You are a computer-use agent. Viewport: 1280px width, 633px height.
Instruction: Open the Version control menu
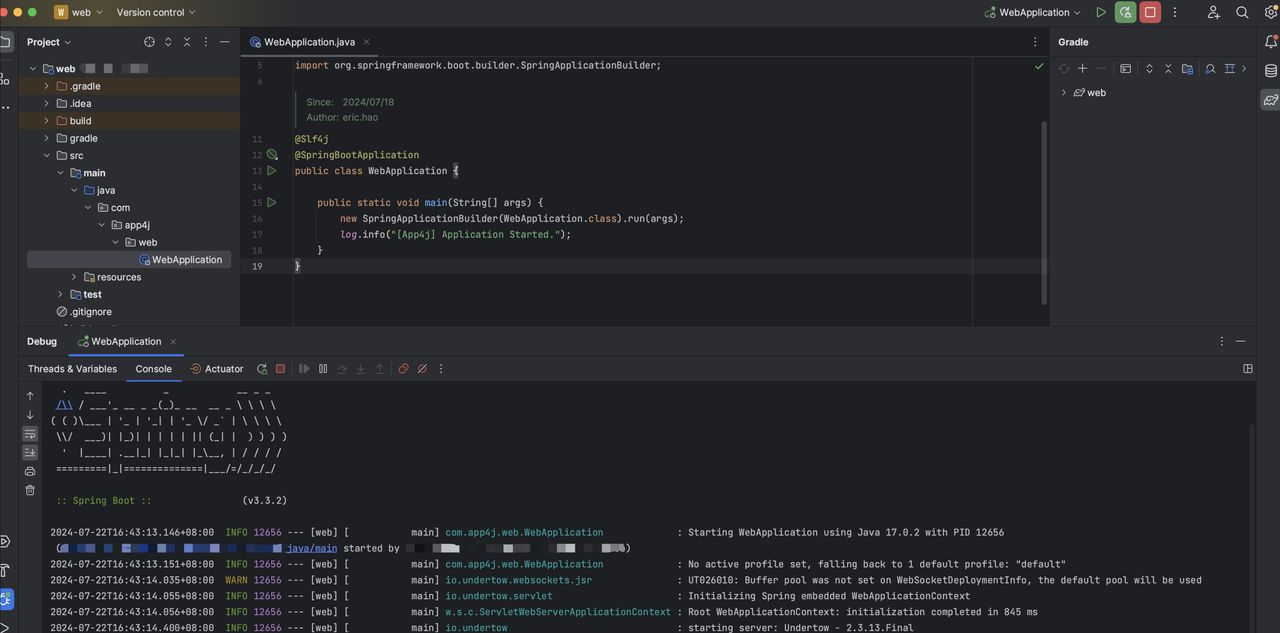[155, 13]
